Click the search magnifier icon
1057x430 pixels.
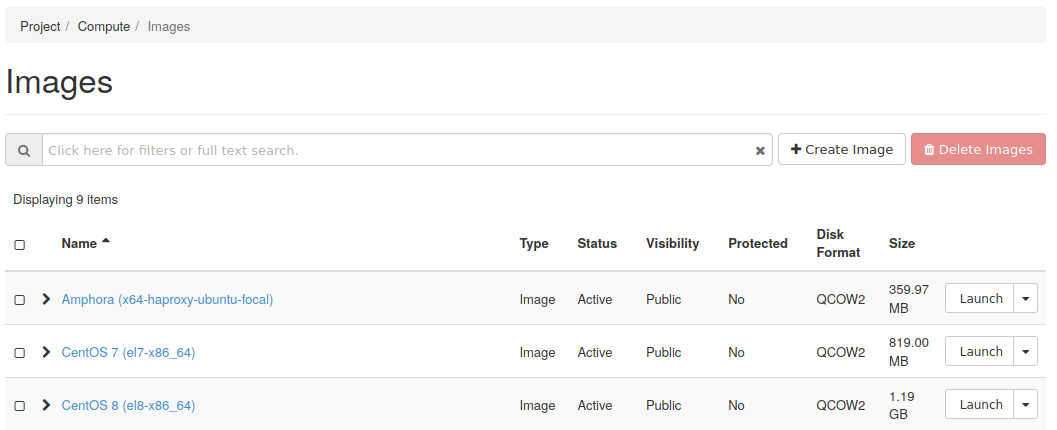pyautogui.click(x=24, y=150)
